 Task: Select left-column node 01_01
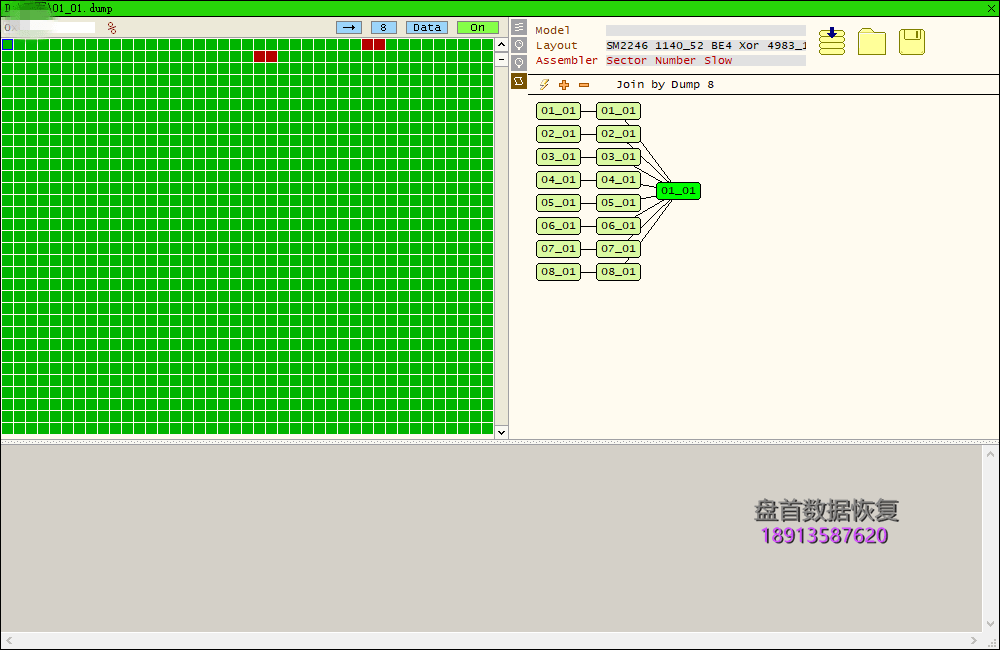pyautogui.click(x=559, y=111)
